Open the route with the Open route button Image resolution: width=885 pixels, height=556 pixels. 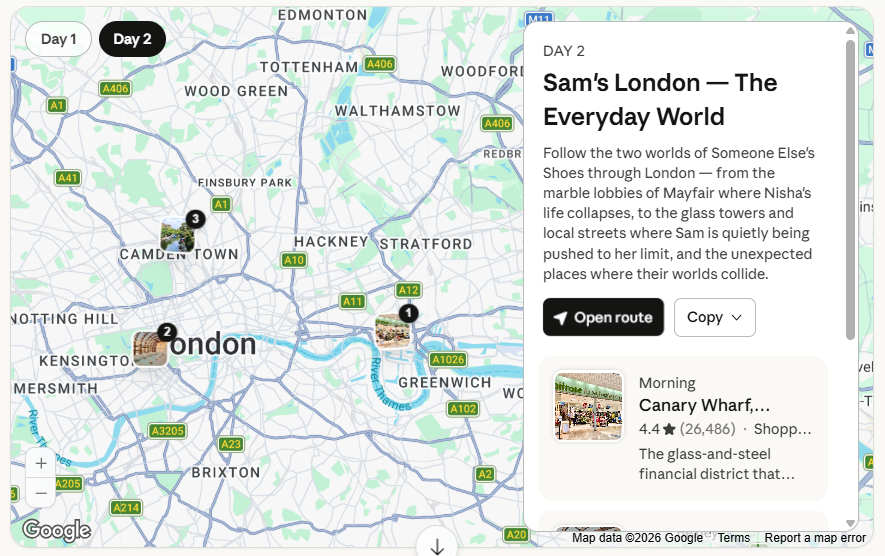[x=603, y=317]
